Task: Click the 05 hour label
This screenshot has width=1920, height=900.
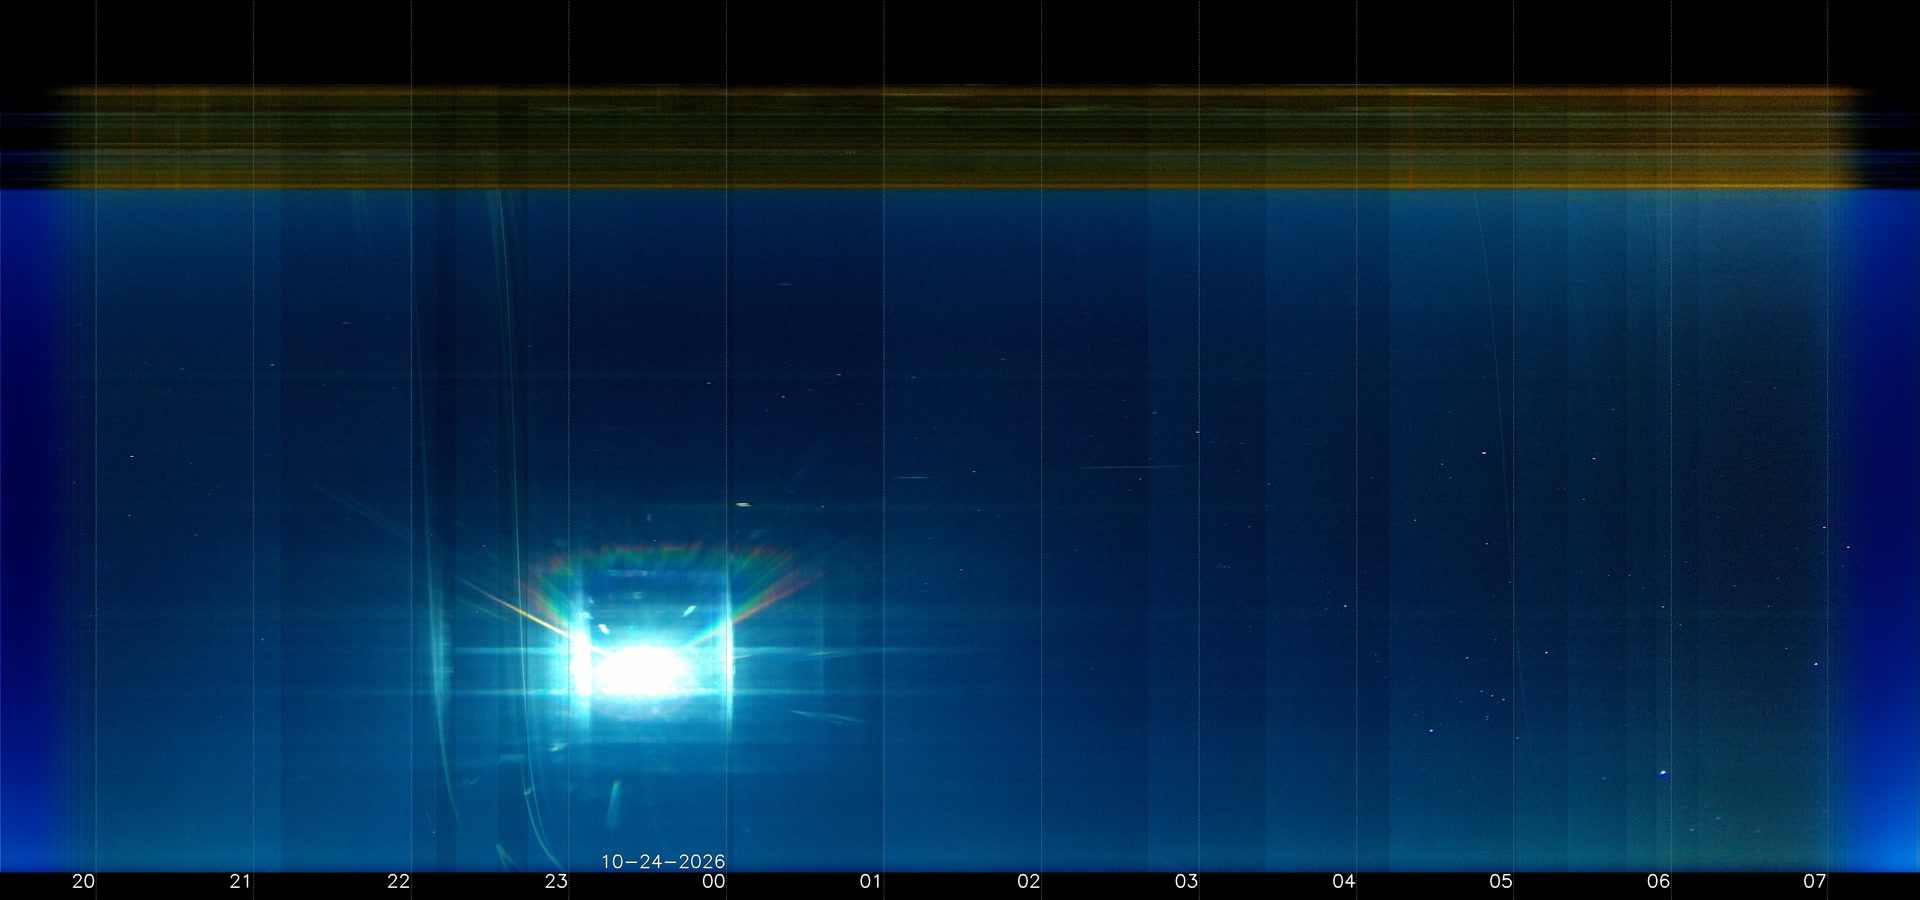Action: [1501, 882]
